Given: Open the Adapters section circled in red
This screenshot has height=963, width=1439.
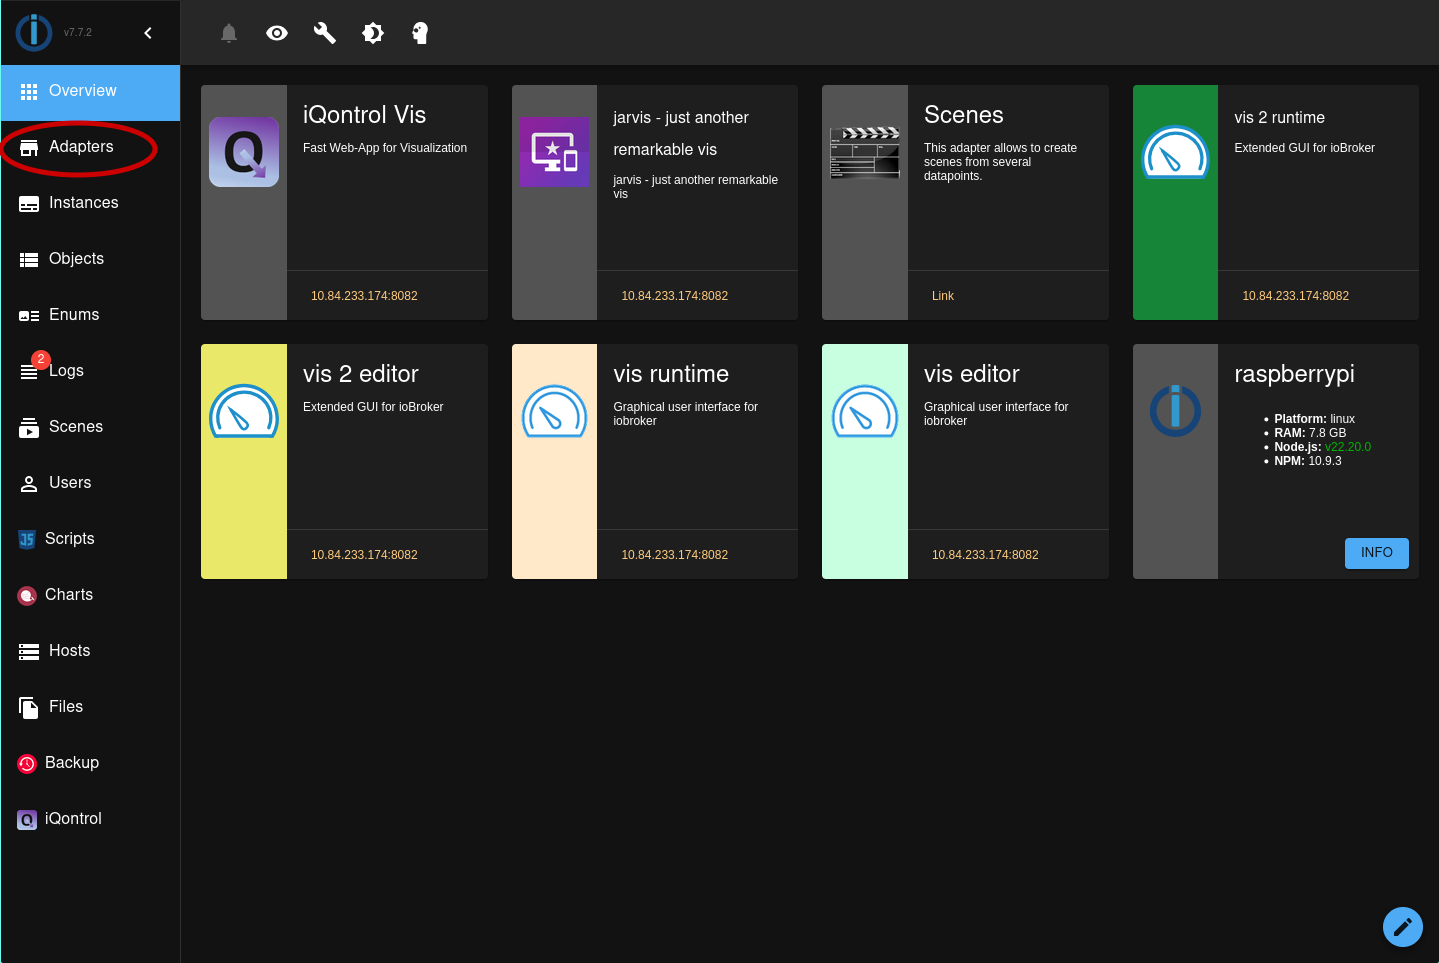Looking at the screenshot, I should (x=81, y=146).
